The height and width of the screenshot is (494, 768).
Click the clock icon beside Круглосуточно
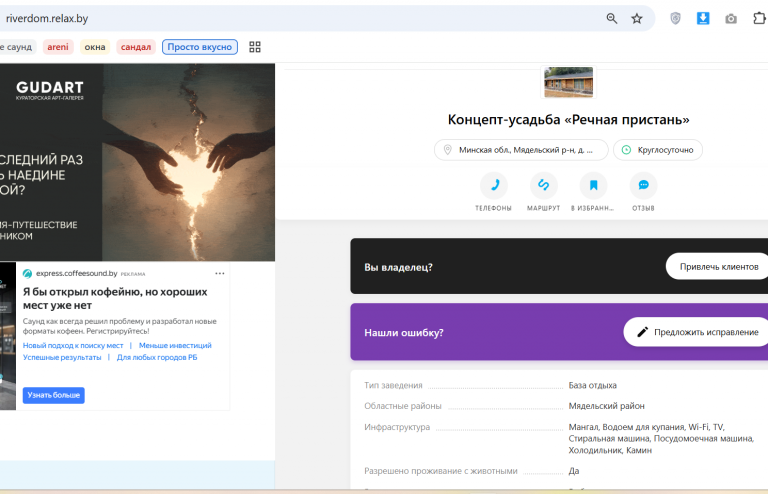click(x=626, y=150)
